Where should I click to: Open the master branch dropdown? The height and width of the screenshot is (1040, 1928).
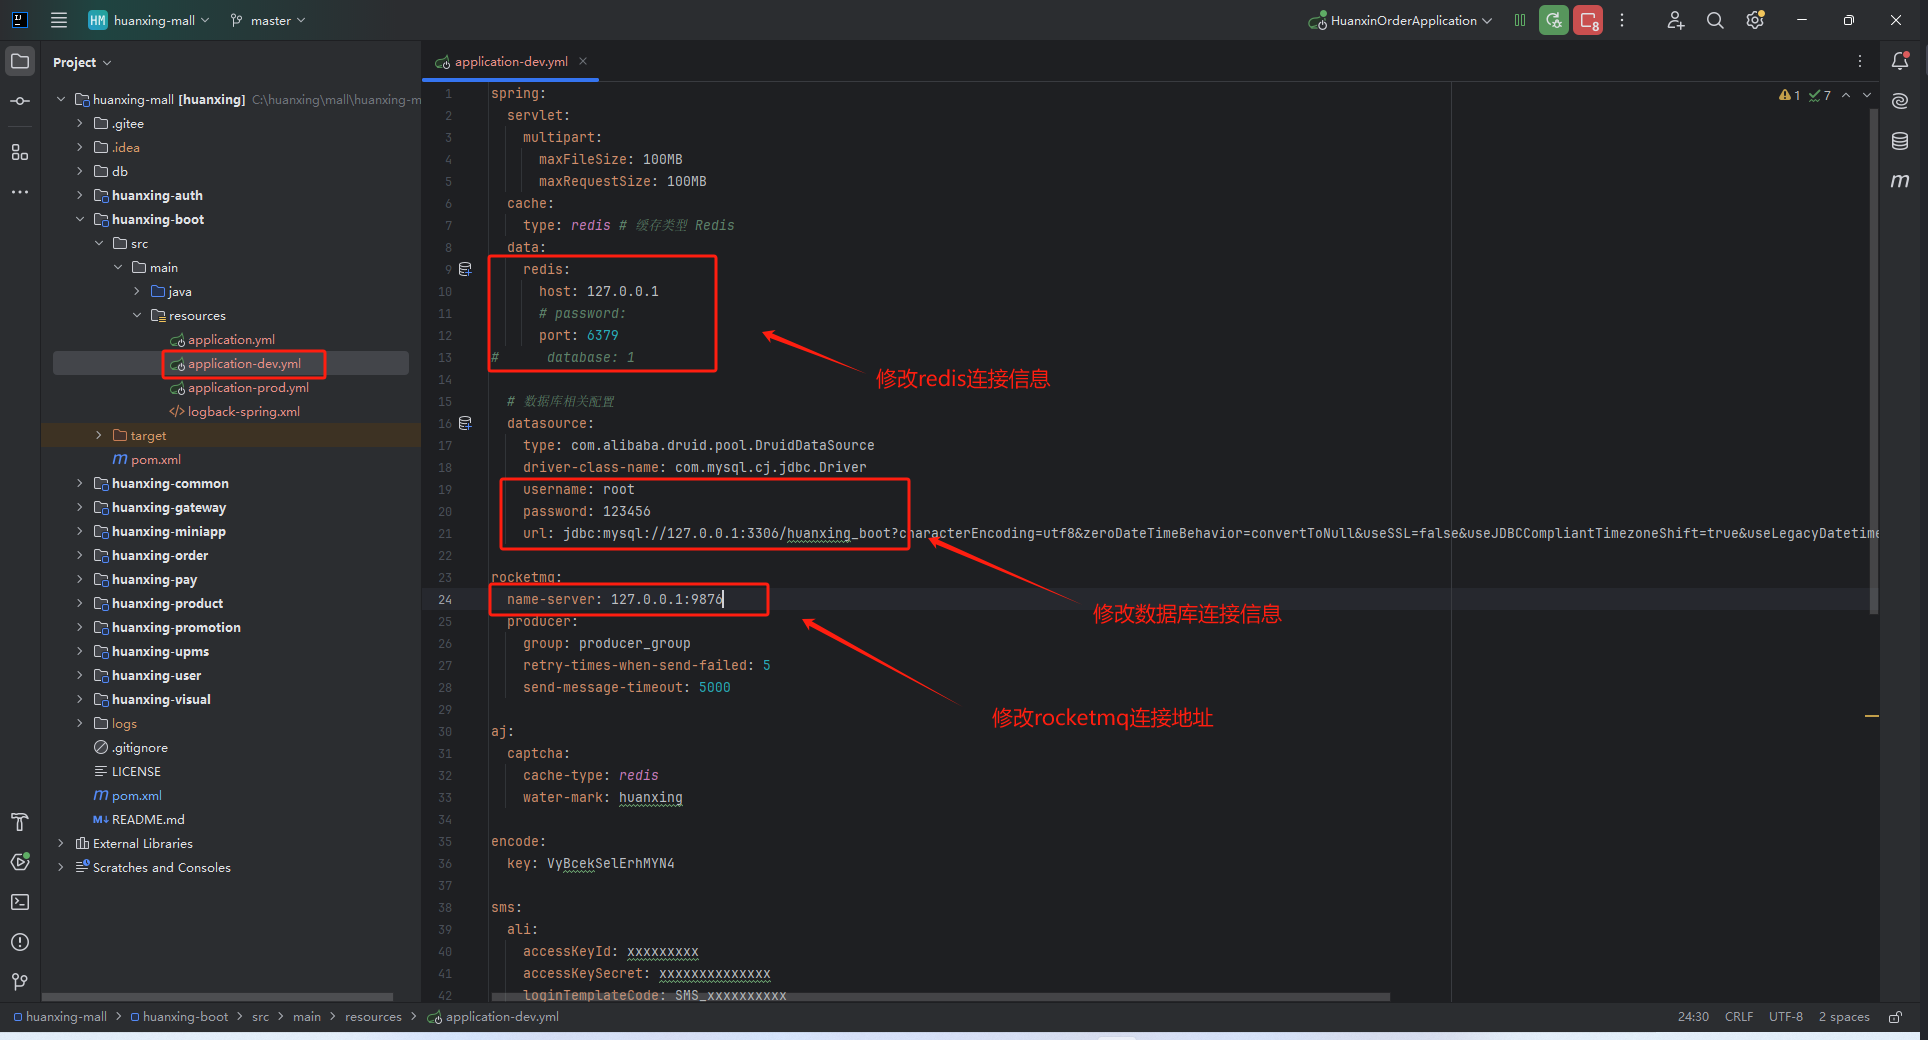pyautogui.click(x=268, y=21)
